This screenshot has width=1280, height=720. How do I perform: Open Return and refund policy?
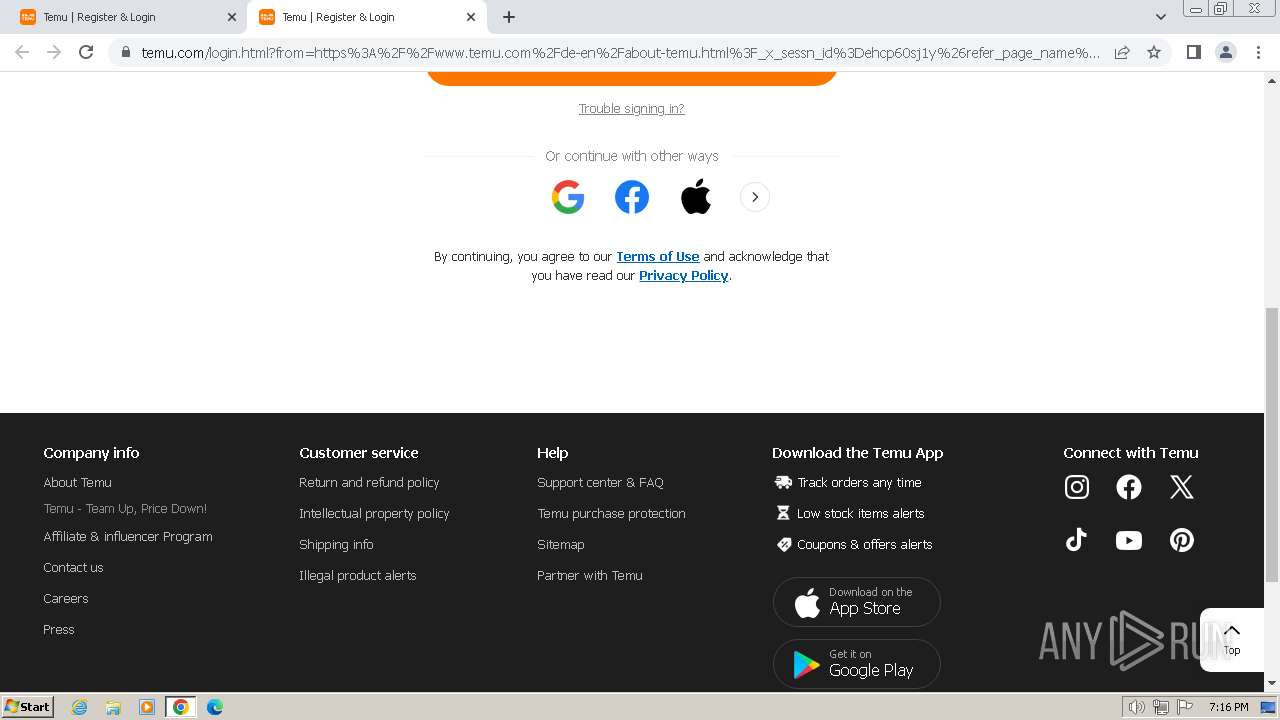(x=369, y=482)
